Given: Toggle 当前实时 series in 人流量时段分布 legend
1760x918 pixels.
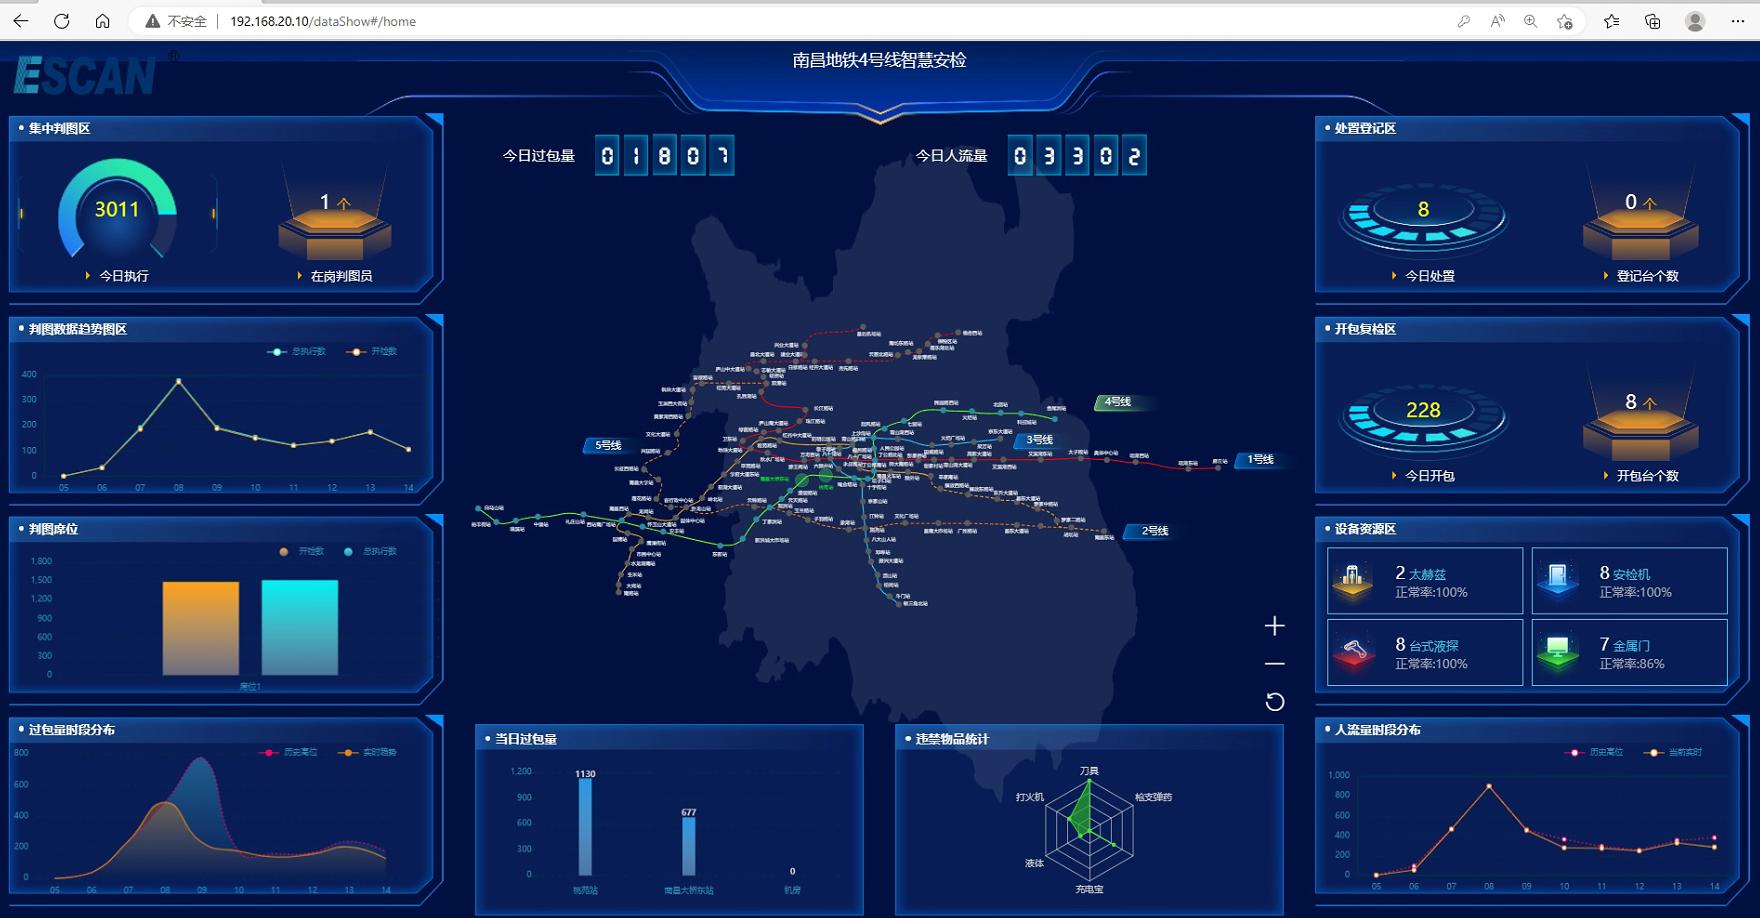Looking at the screenshot, I should (x=1675, y=752).
